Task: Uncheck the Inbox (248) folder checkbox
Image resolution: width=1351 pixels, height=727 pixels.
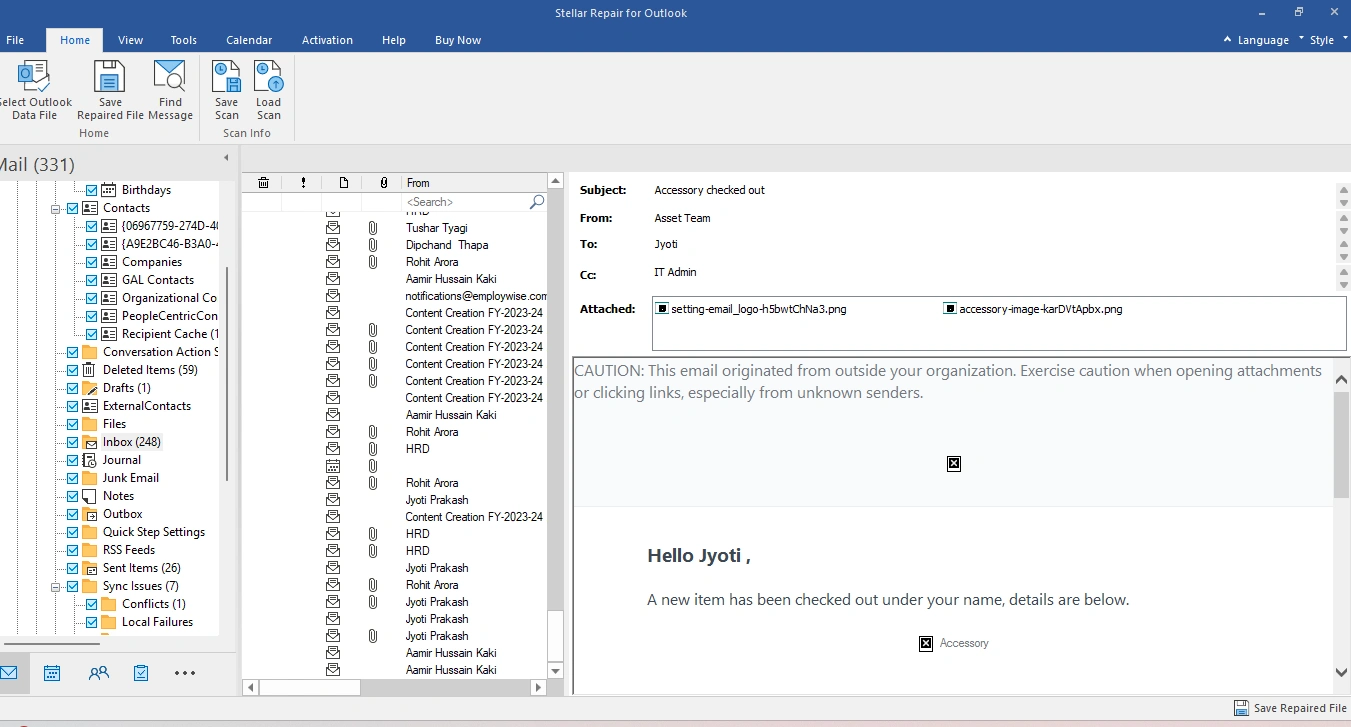Action: (x=73, y=442)
